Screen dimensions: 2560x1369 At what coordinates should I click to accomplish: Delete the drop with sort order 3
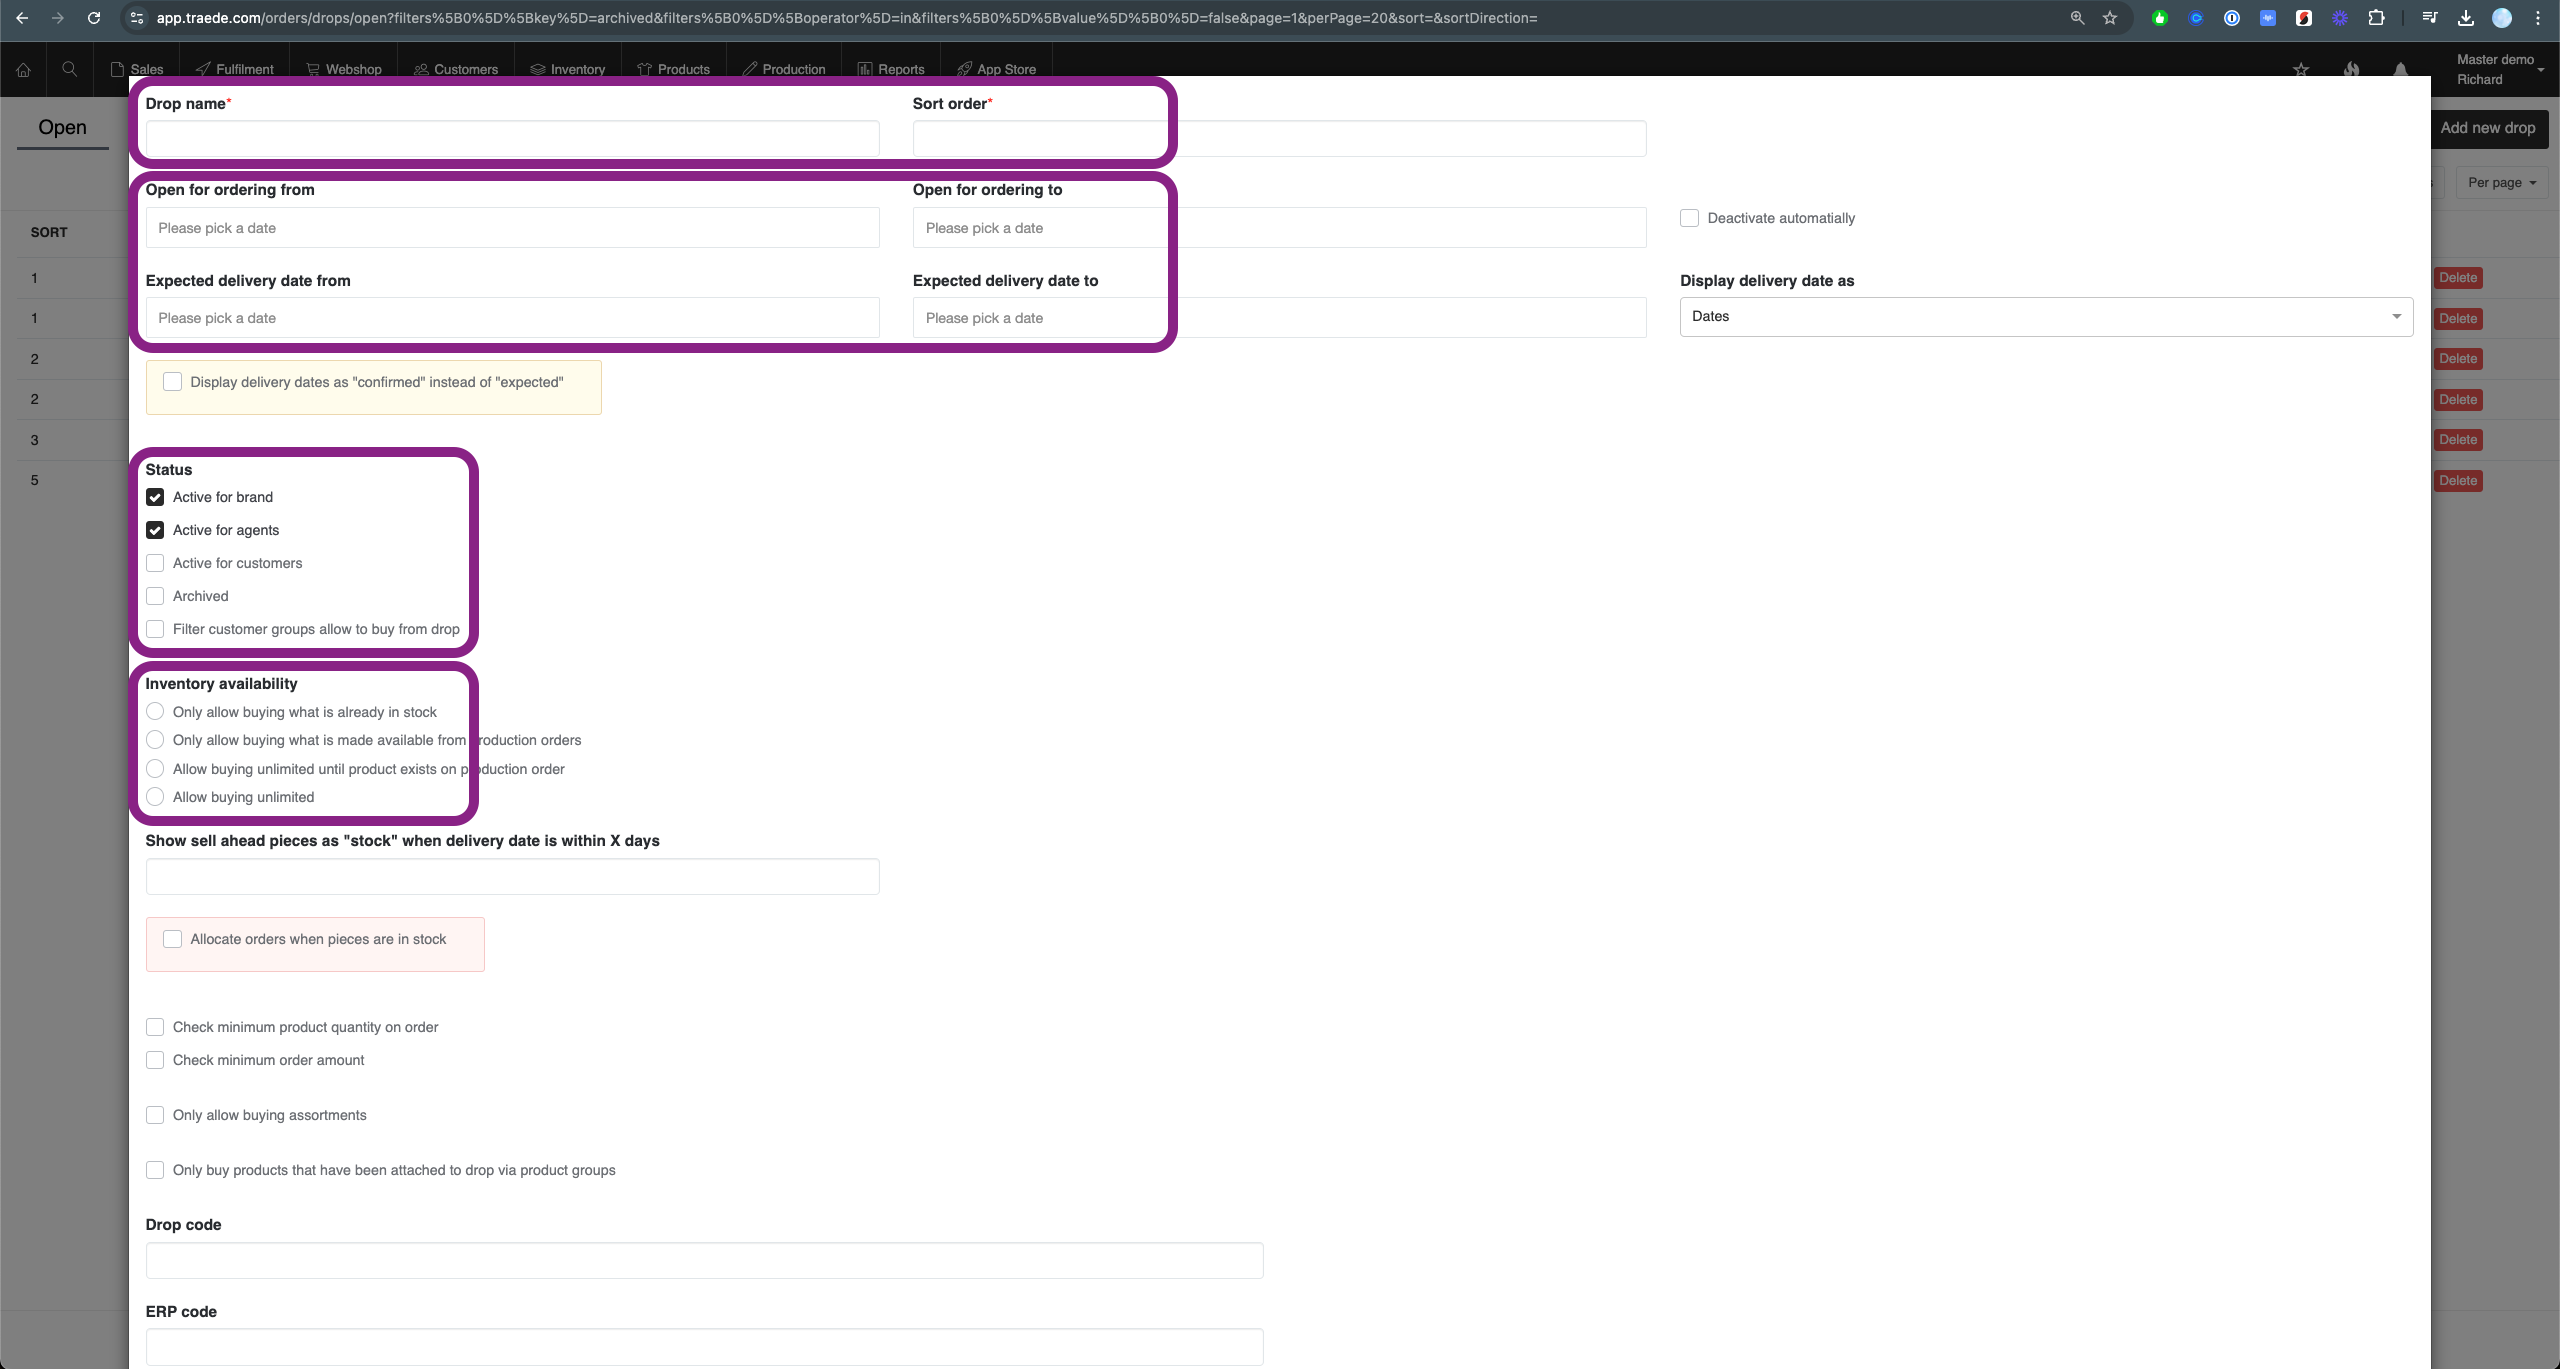tap(2458, 440)
